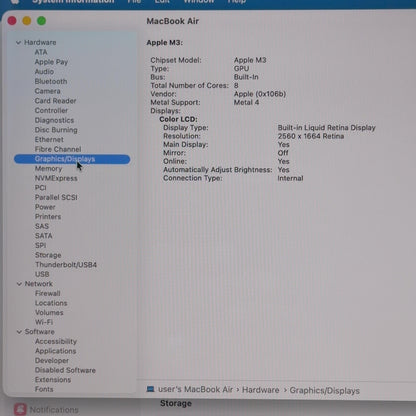
Task: Click the Apple logo in menu bar
Action: [x=15, y=1]
